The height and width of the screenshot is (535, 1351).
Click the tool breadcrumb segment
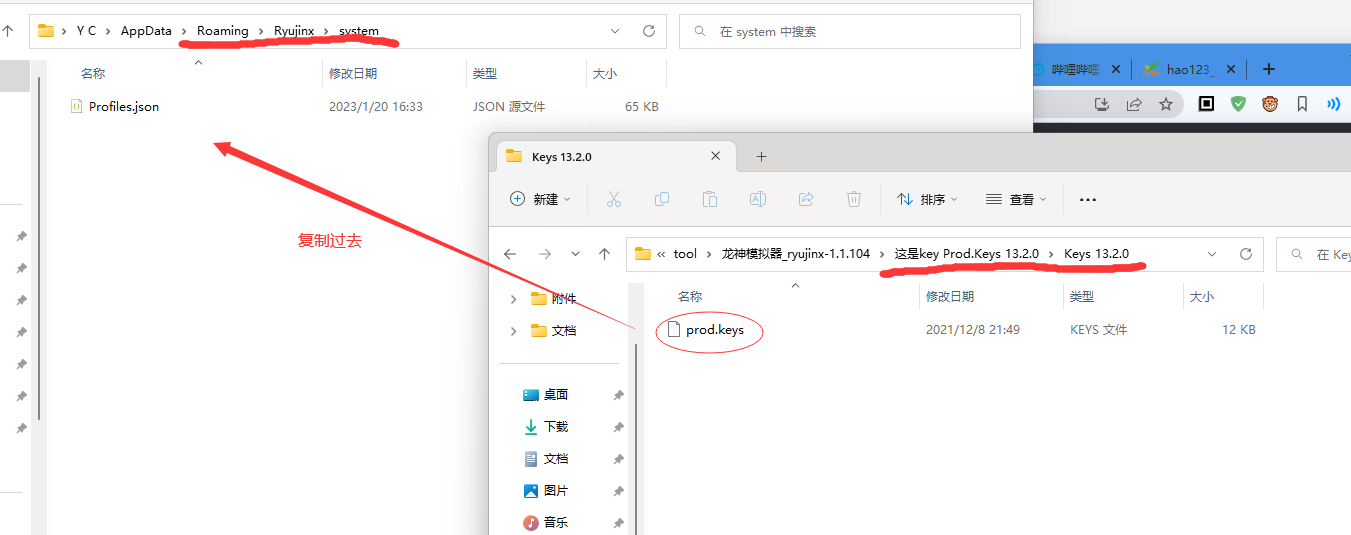tap(685, 254)
